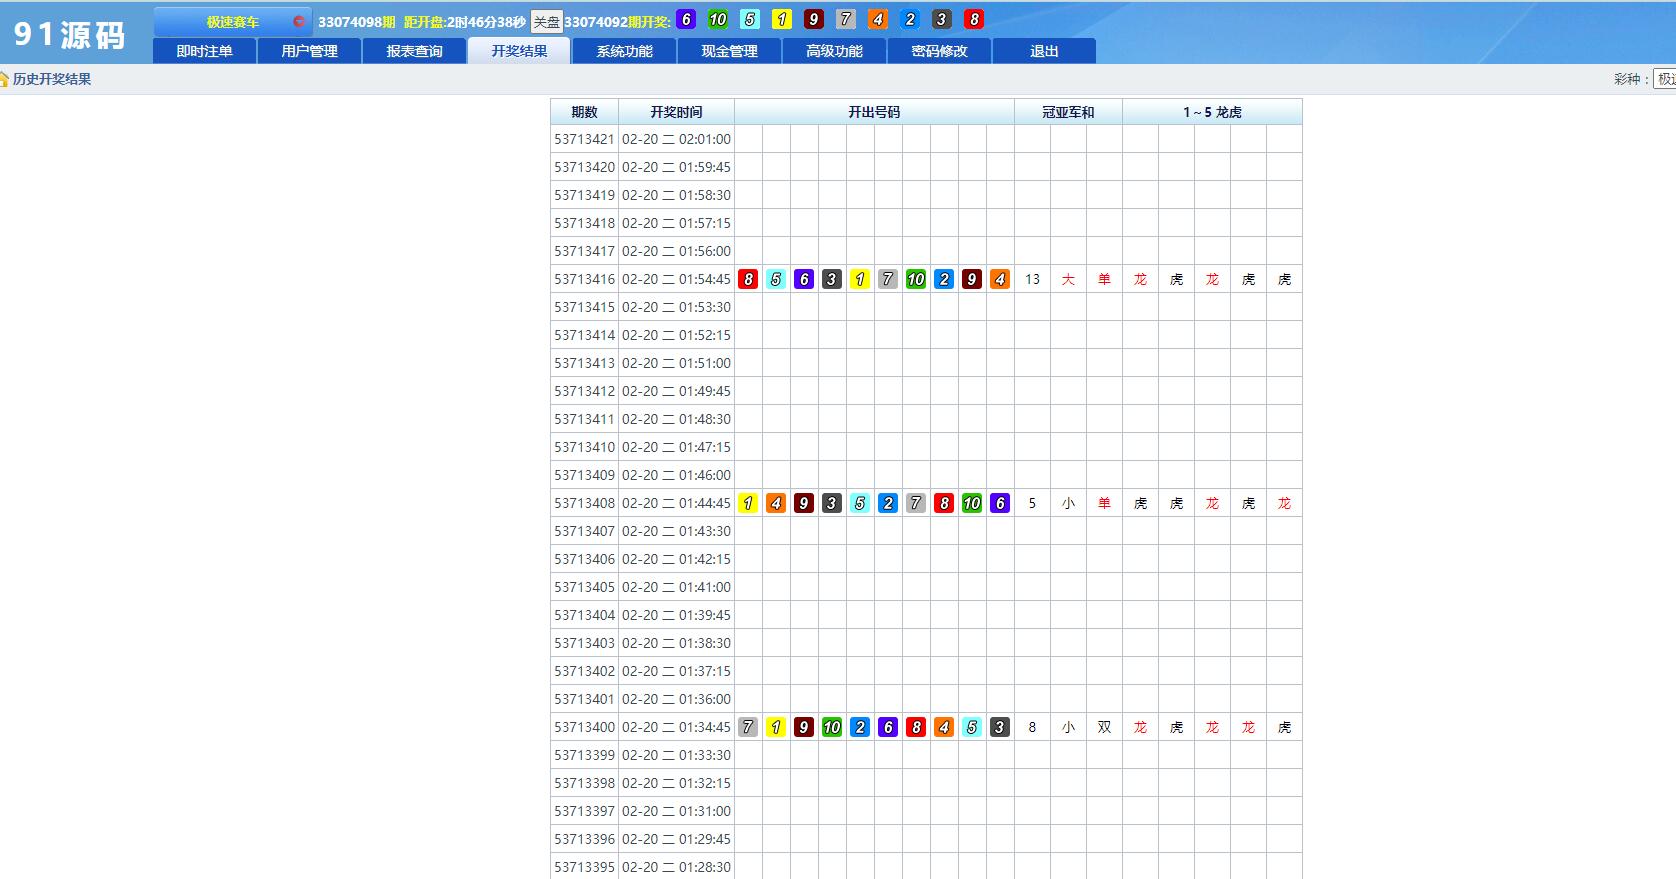This screenshot has height=879, width=1676.
Task: Click 密码修改 to change password
Action: 939,51
